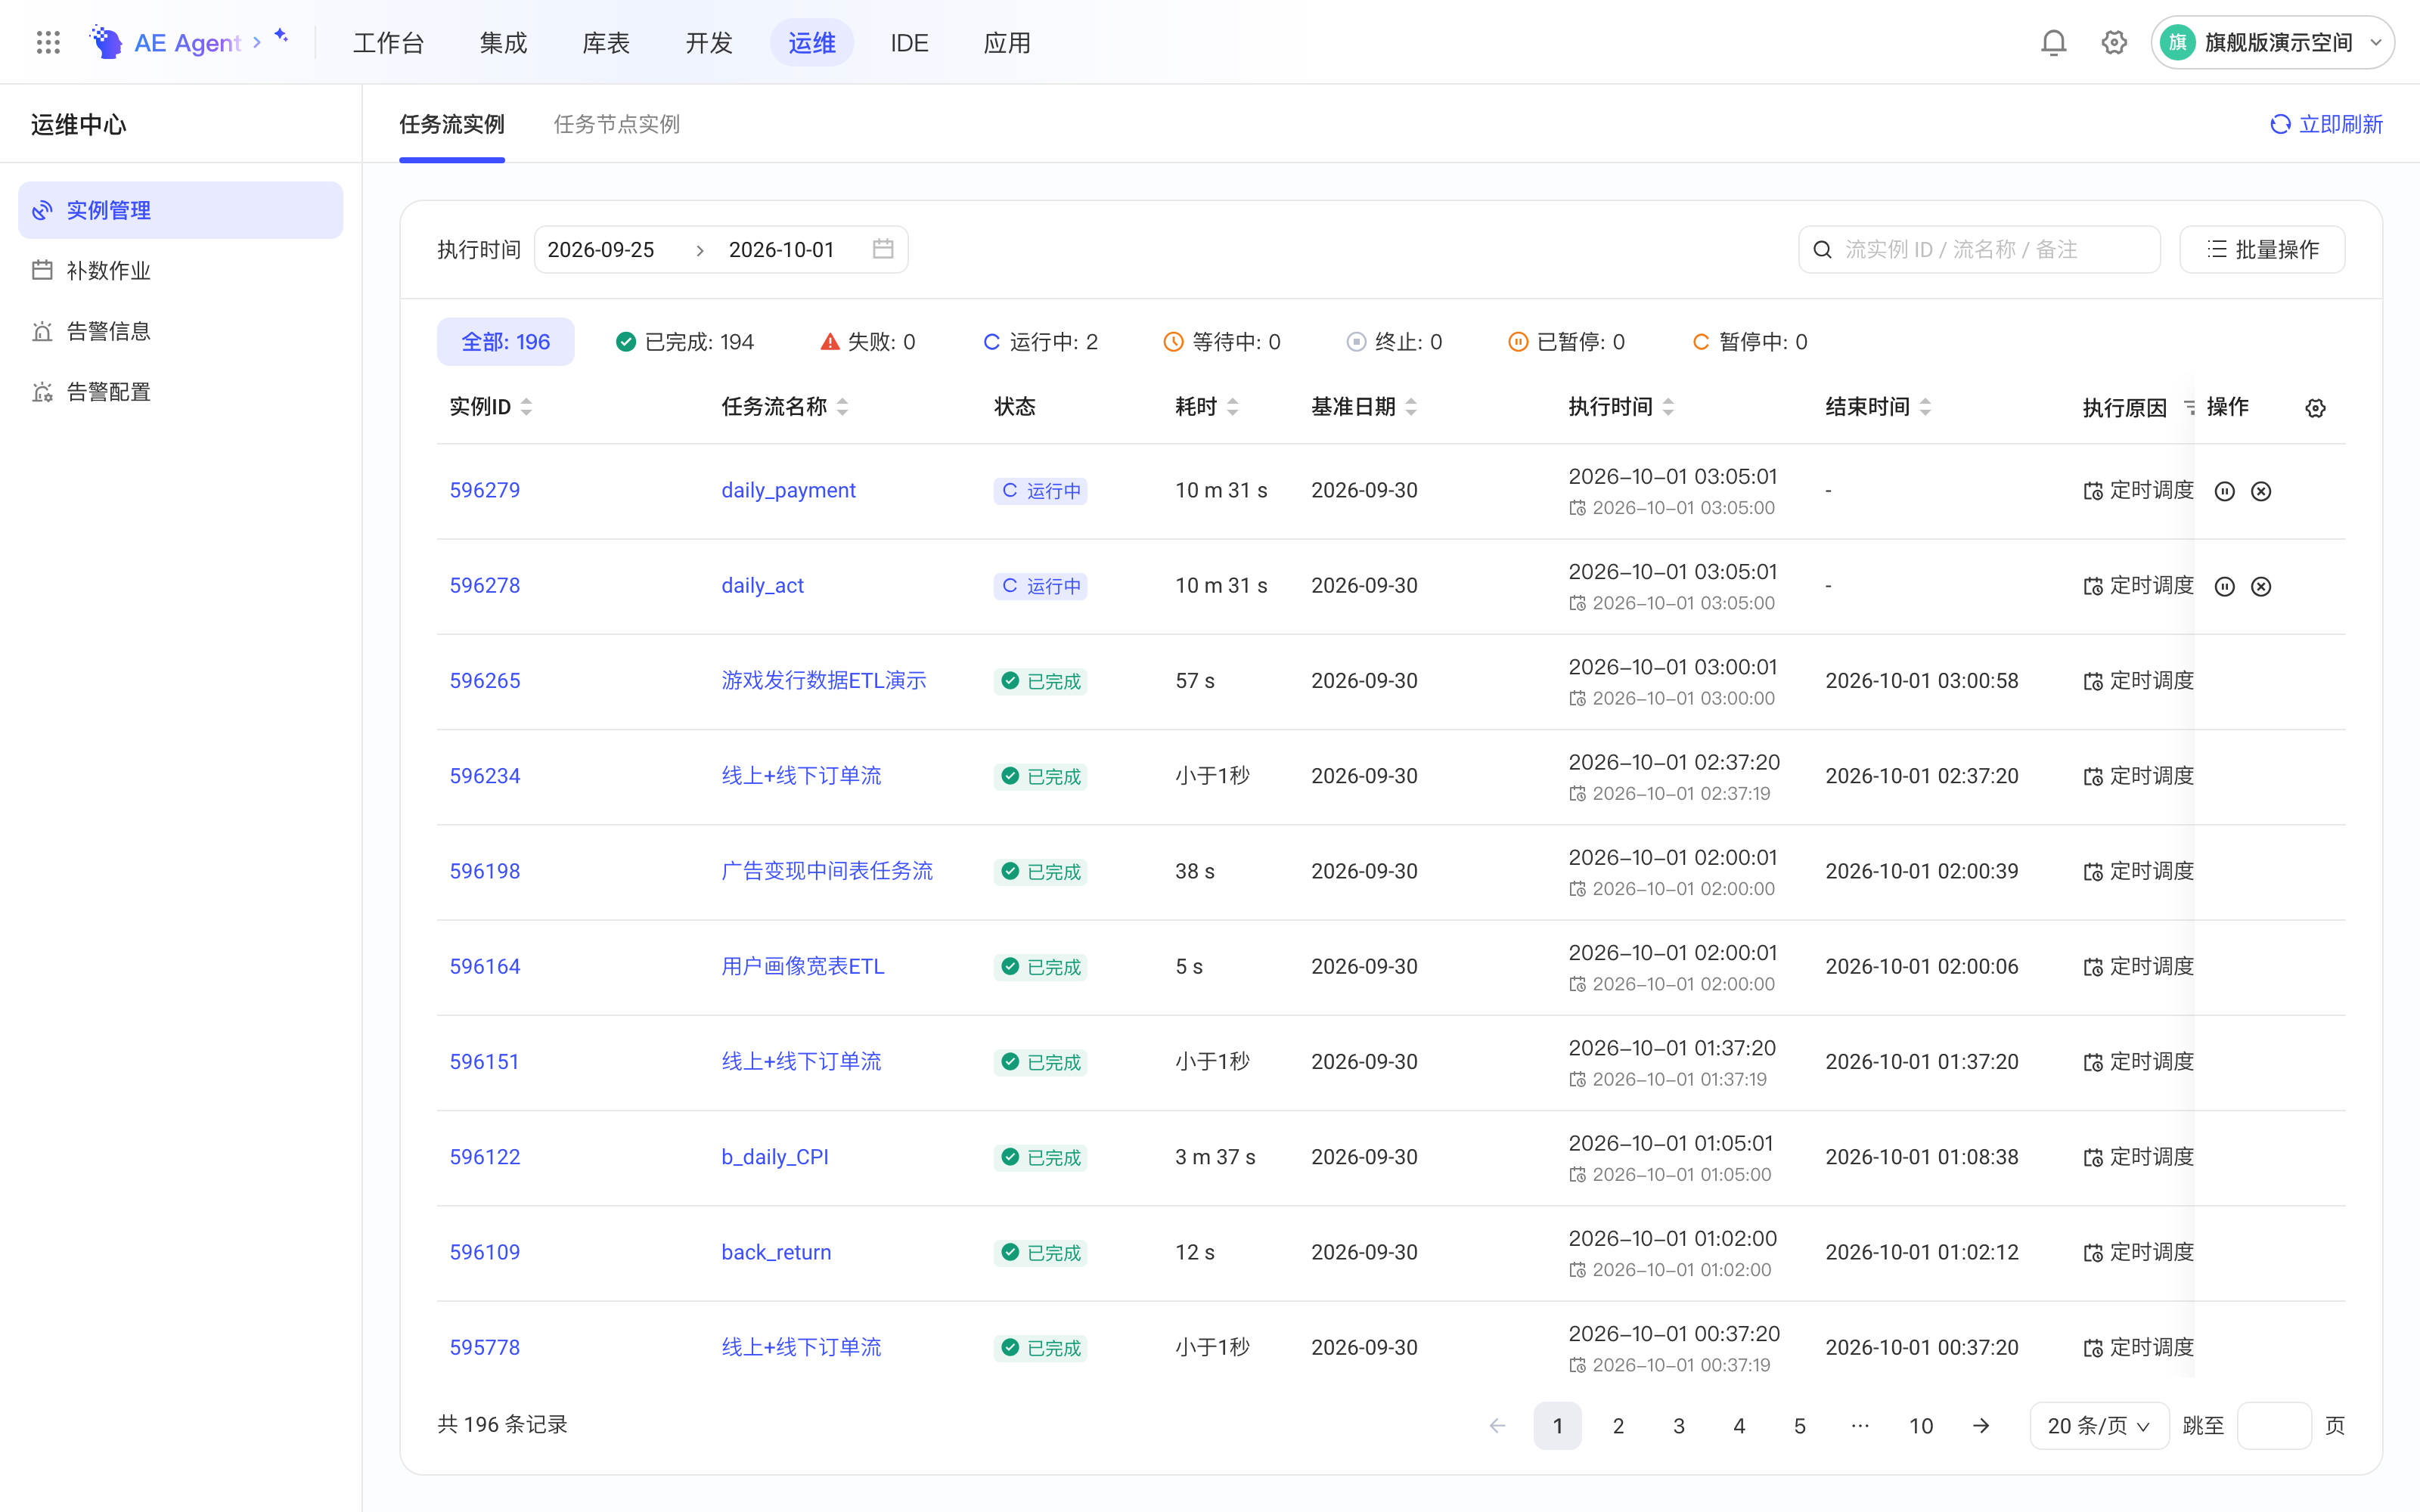
Task: Pause instance 596278
Action: pyautogui.click(x=2224, y=586)
